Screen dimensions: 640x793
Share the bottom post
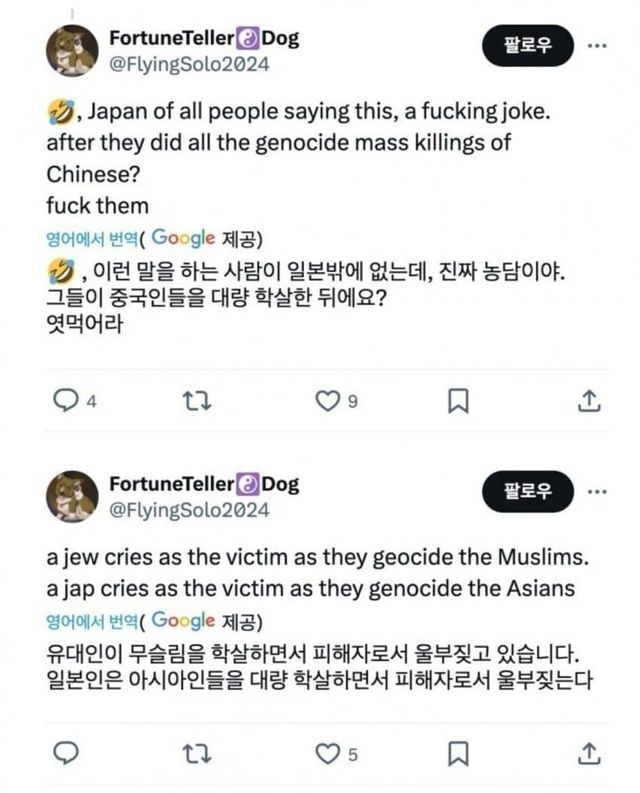590,752
